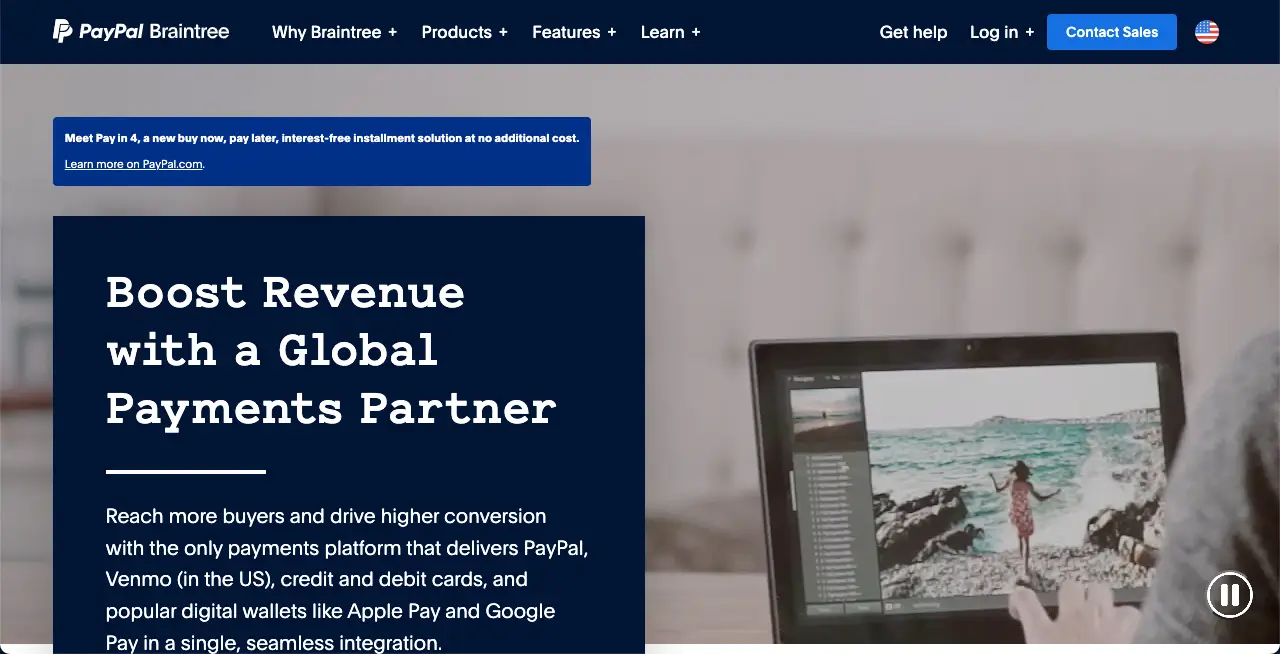Expand the Learn menu
The image size is (1280, 654).
(x=670, y=32)
